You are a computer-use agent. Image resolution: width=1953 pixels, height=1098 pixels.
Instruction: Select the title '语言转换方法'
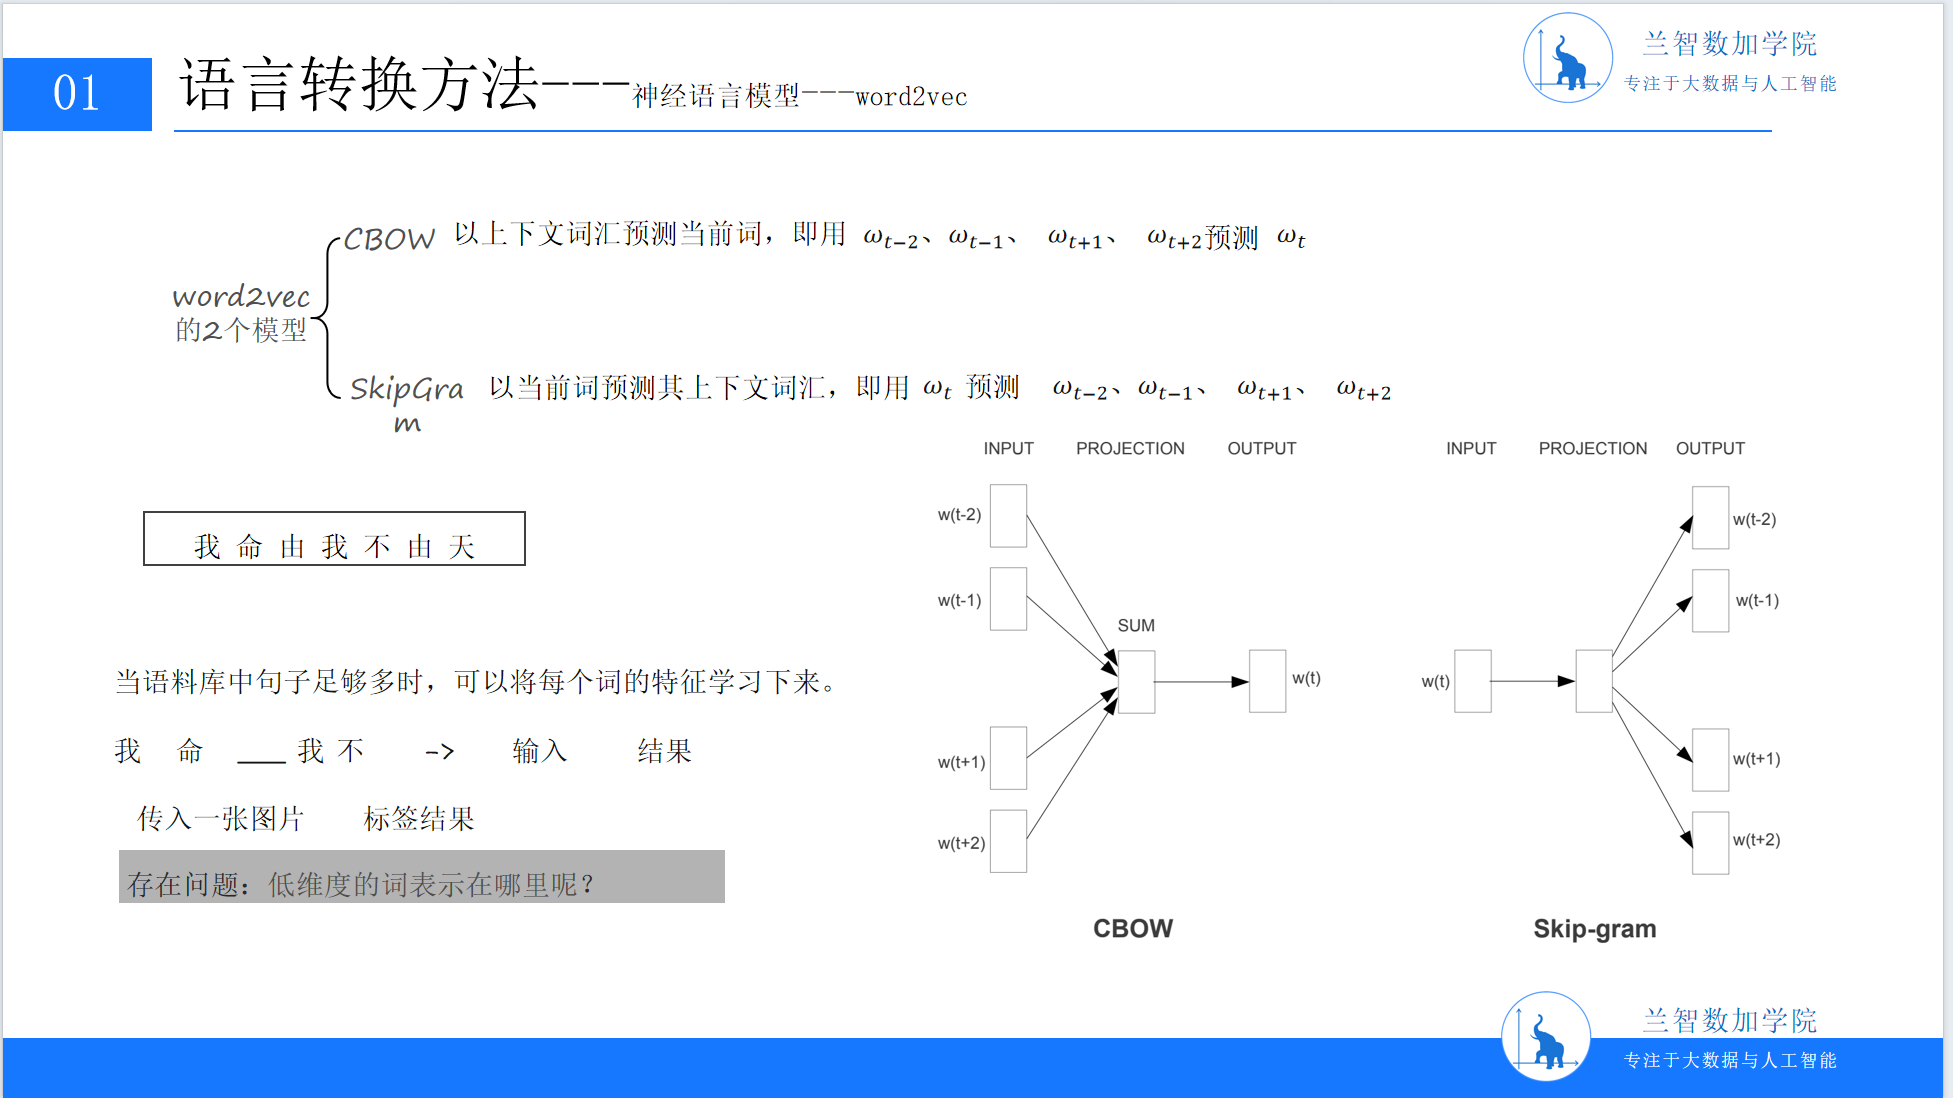coord(359,84)
